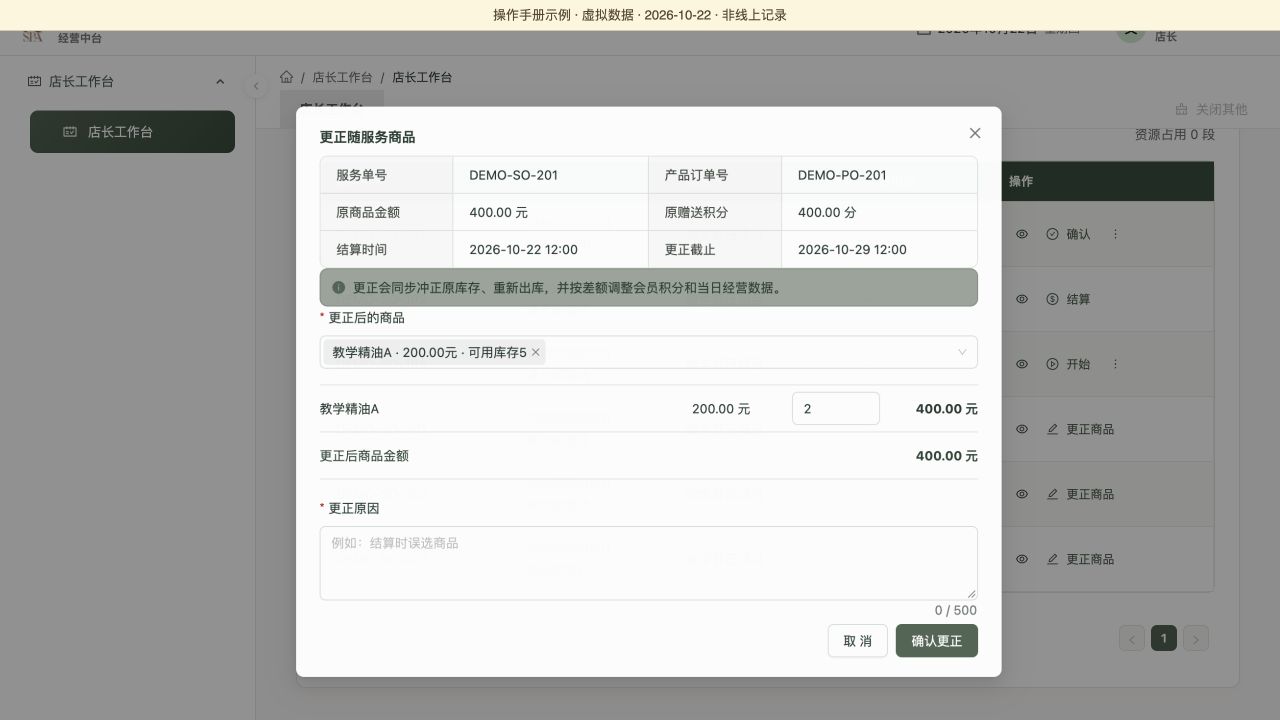Click the 经营中台 title in header
1280x720 pixels.
pos(80,38)
